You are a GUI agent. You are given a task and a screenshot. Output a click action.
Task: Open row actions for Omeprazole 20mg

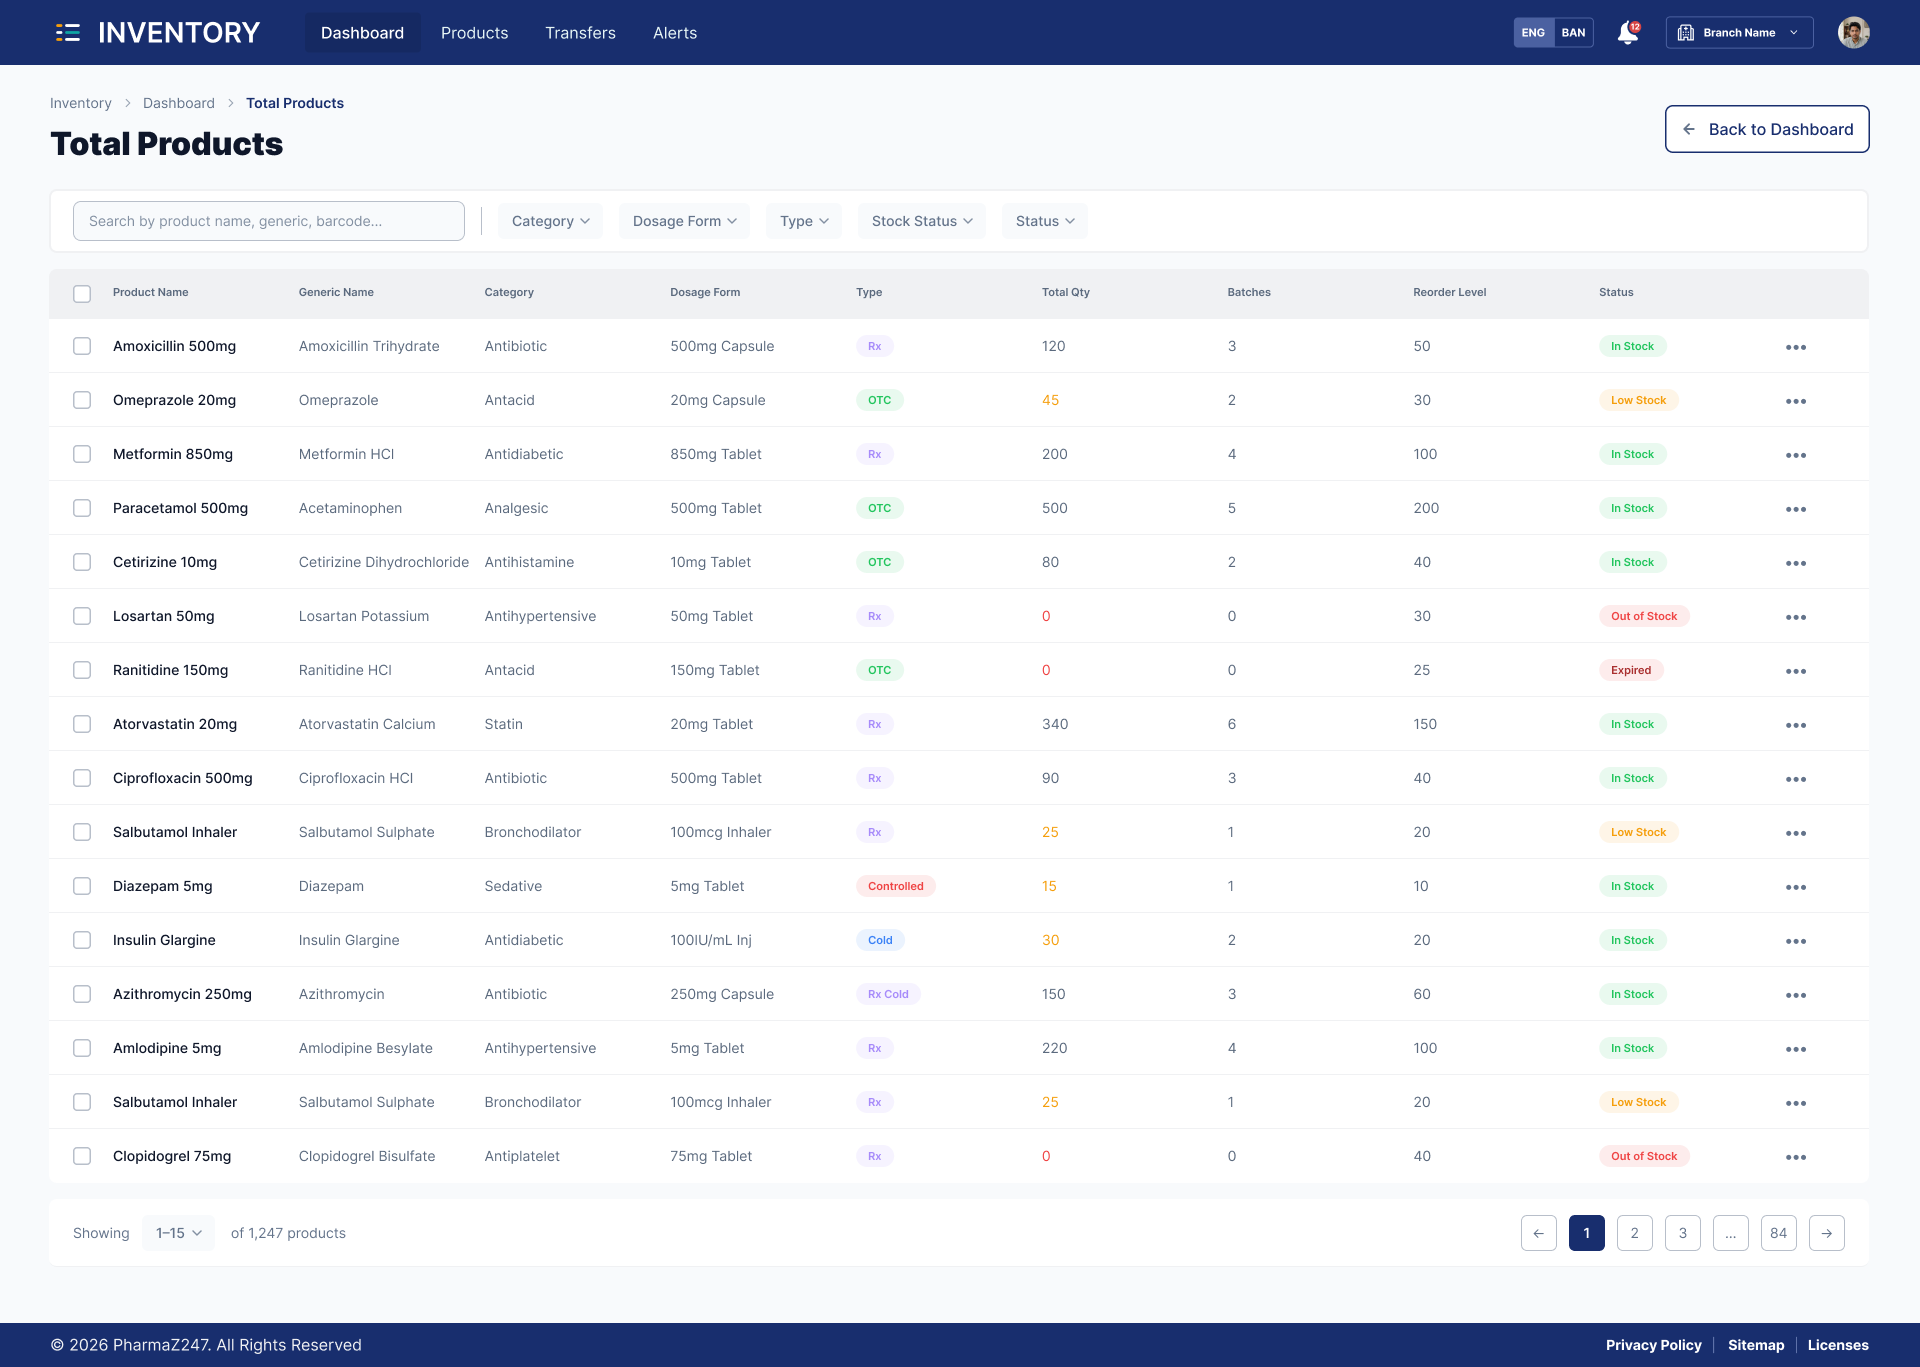coord(1796,401)
